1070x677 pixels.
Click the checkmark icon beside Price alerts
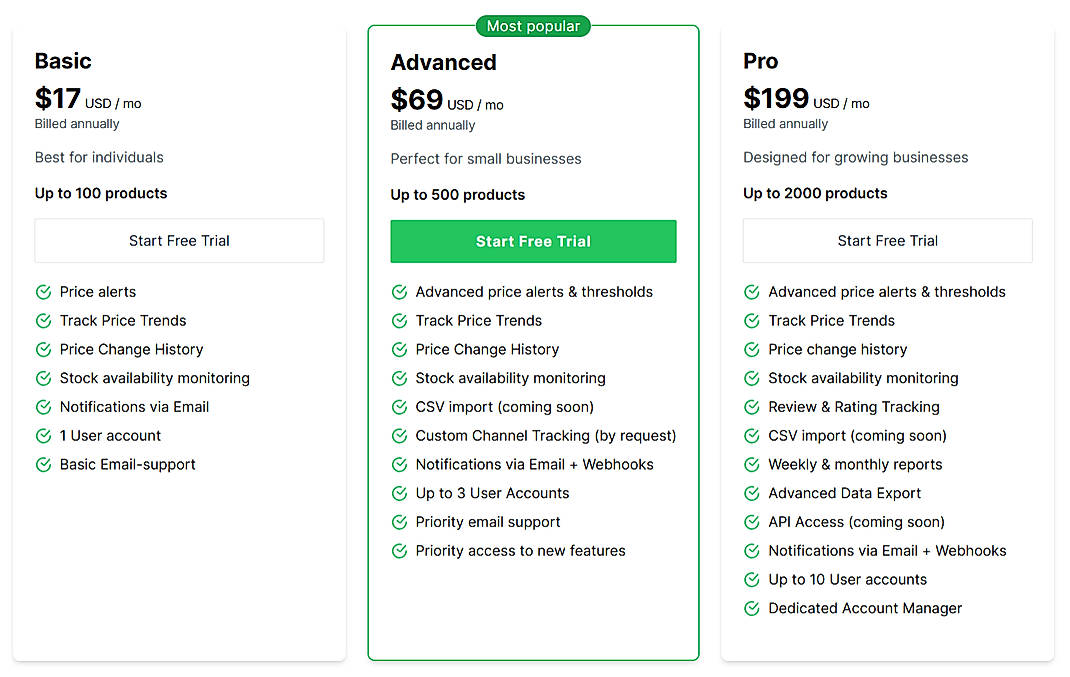point(43,292)
